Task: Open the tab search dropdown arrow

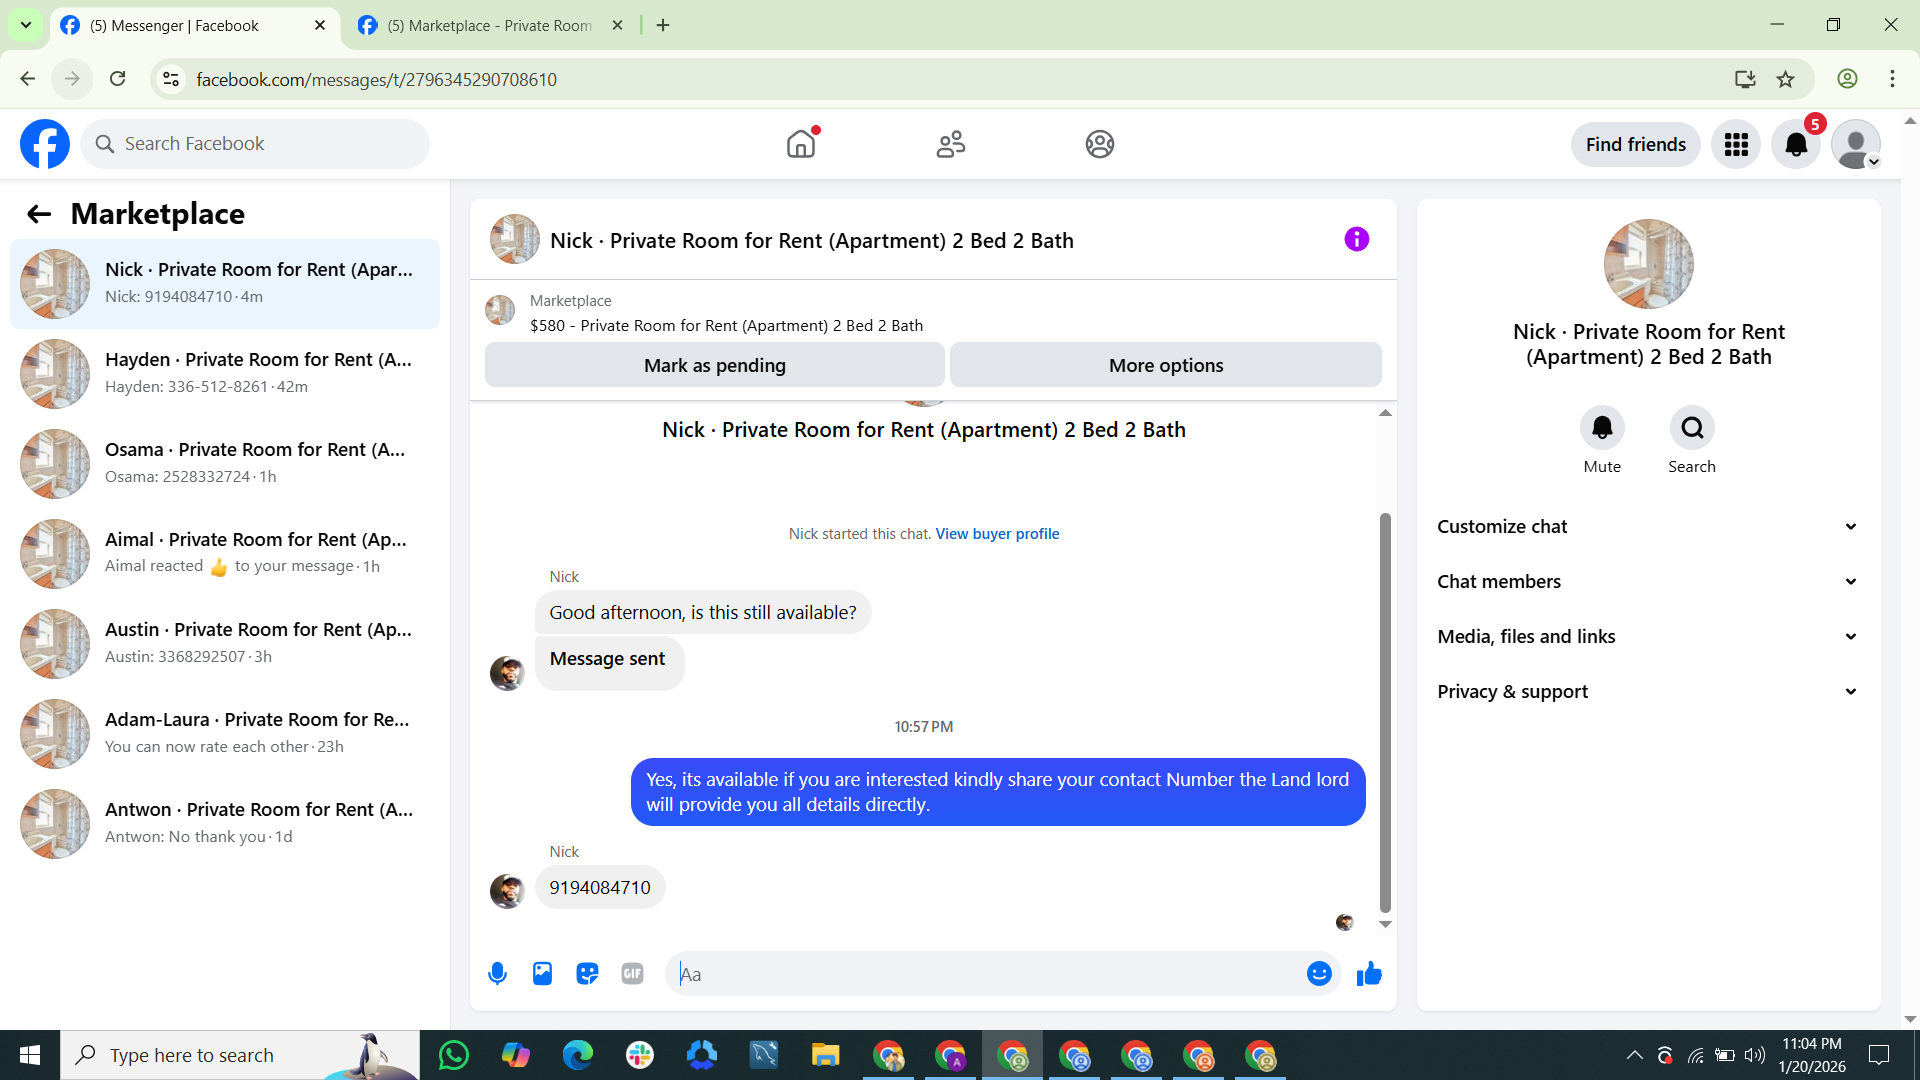Action: pyautogui.click(x=26, y=26)
